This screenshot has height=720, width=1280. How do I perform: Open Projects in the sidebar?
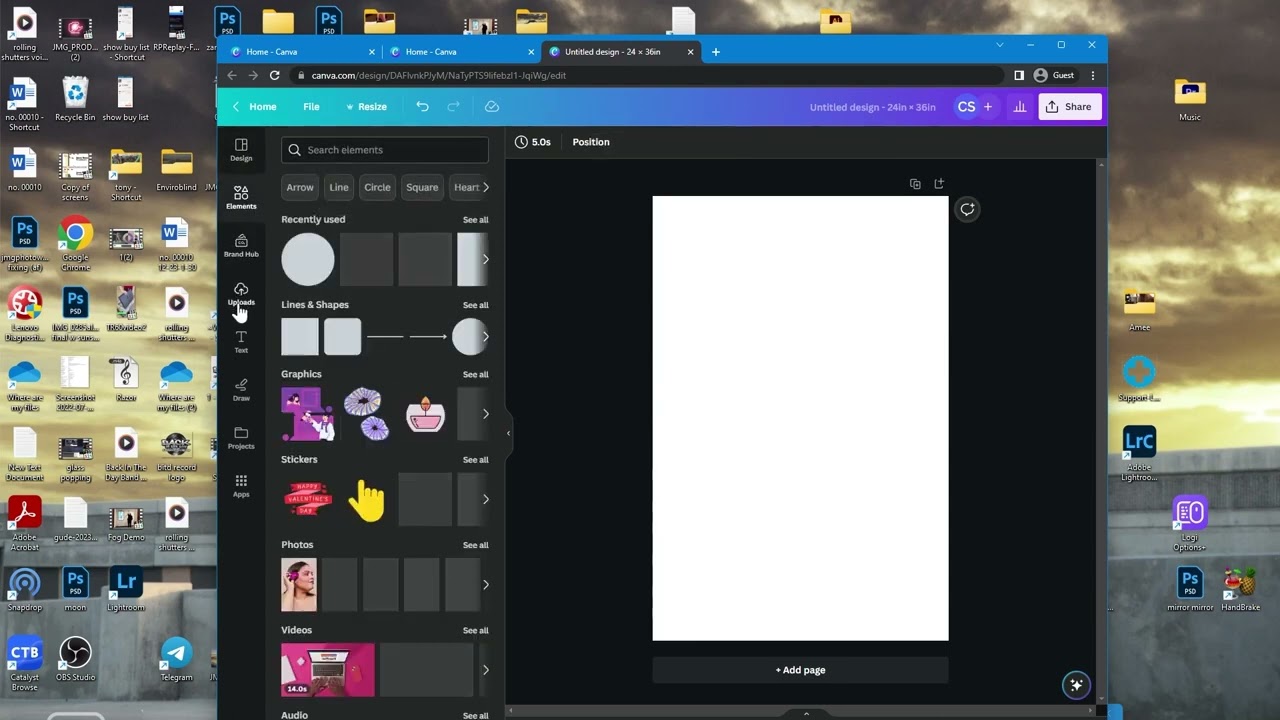click(241, 437)
